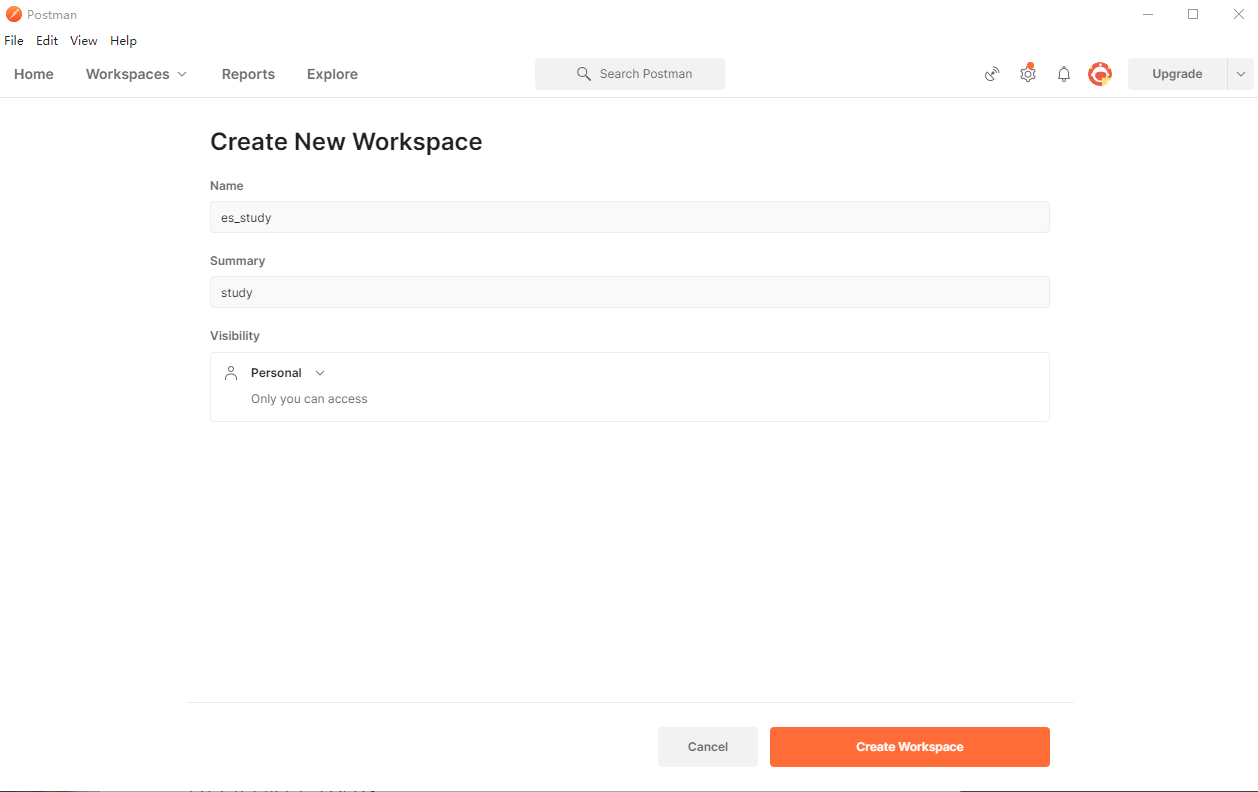
Task: Open the View menu
Action: point(84,41)
